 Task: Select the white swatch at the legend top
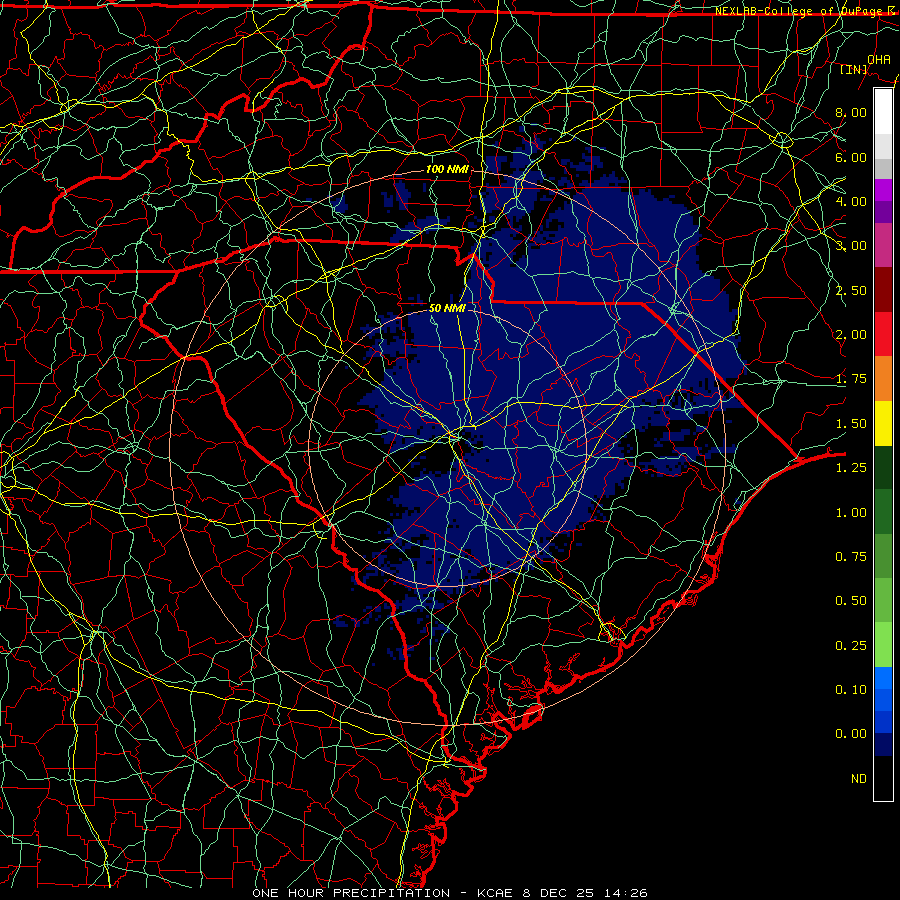883,112
